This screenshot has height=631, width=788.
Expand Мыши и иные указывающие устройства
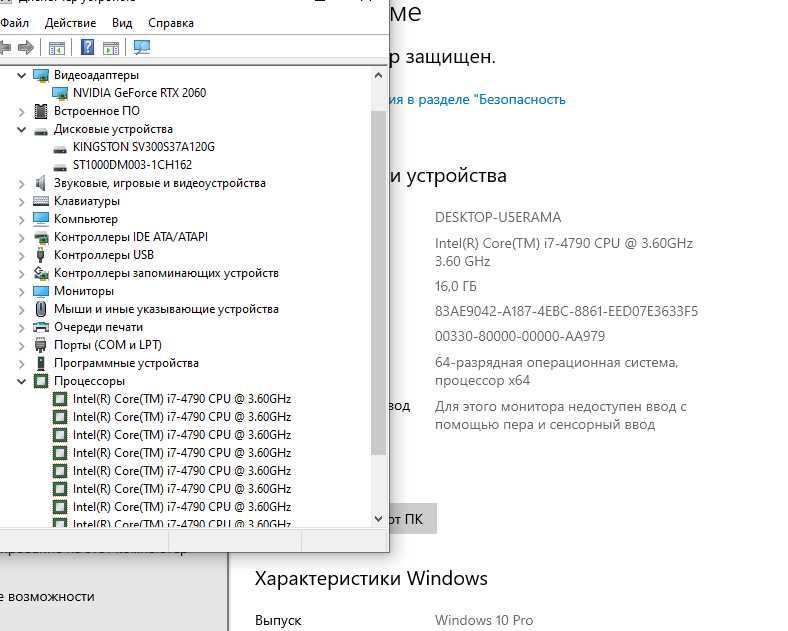(21, 310)
